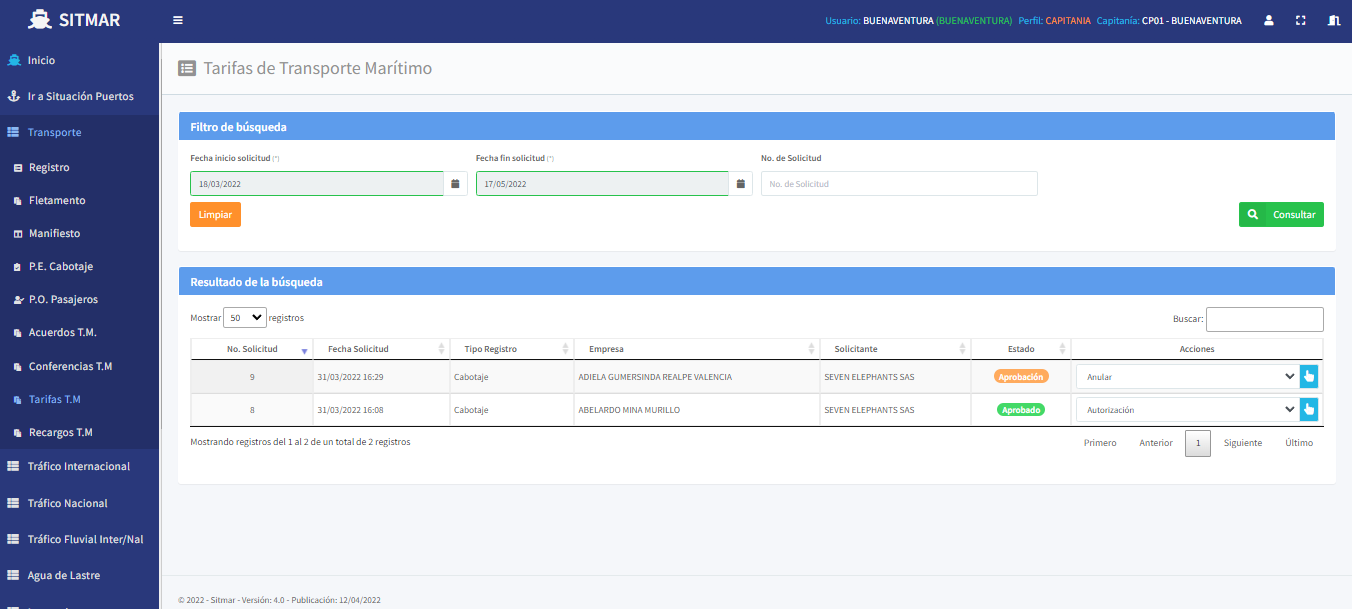Expand the Autorización actions dropdown
Screen dimensions: 1352x609
pyautogui.click(x=1187, y=409)
